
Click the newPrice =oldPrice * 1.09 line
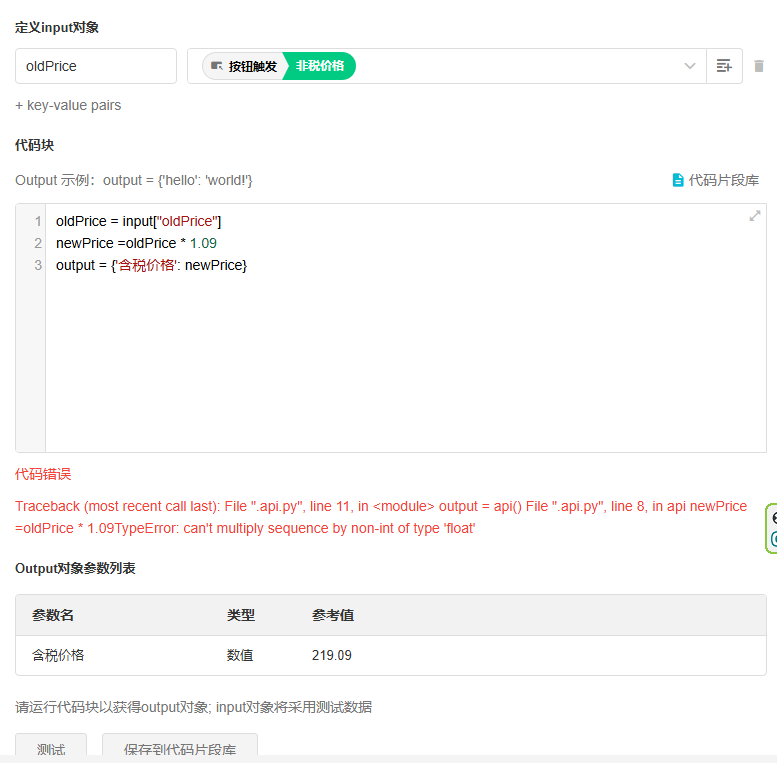pyautogui.click(x=136, y=243)
